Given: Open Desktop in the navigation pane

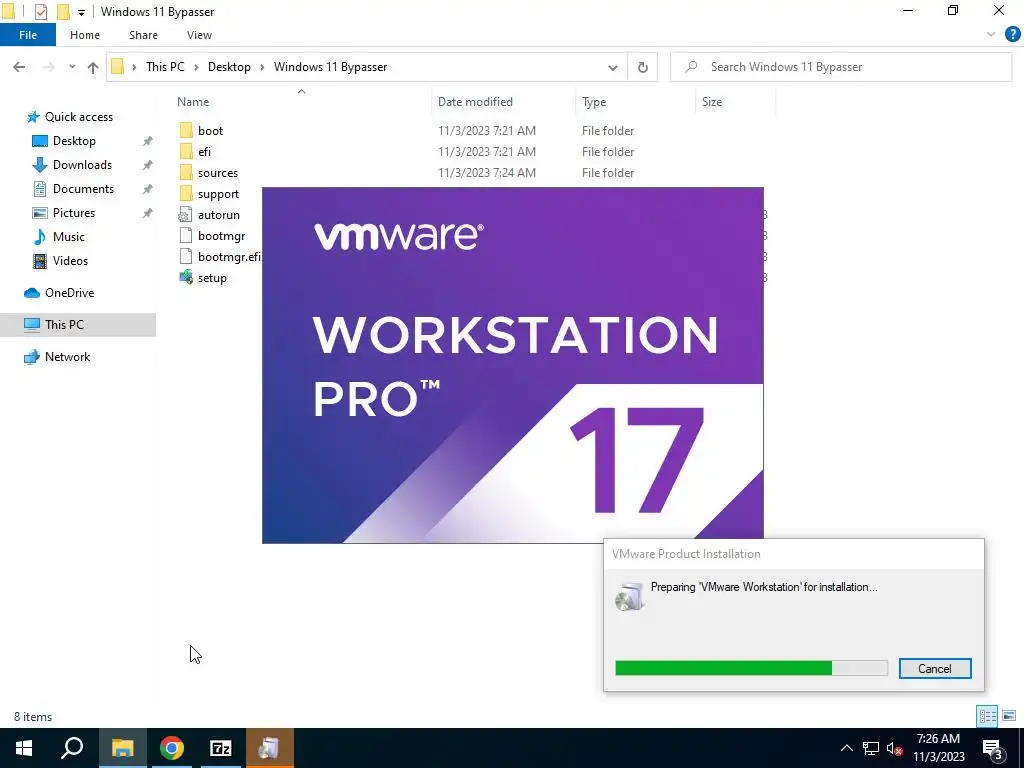Looking at the screenshot, I should 74,141.
